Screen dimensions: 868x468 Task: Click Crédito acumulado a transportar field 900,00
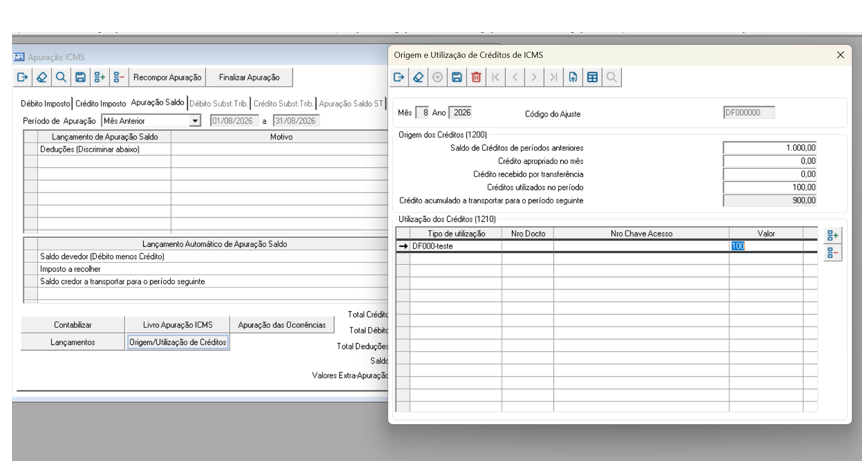pos(769,200)
